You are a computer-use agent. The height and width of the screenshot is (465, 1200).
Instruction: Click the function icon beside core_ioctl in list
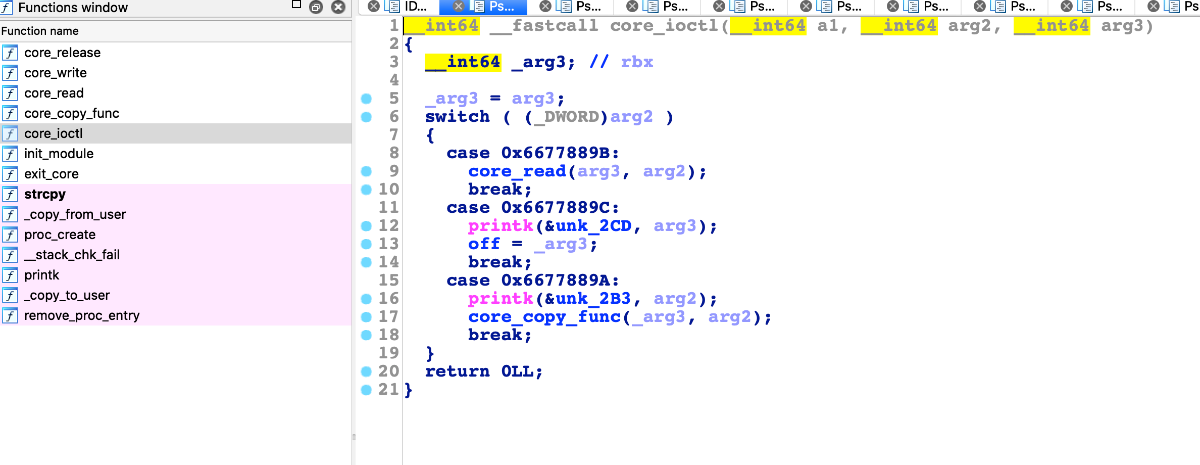pyautogui.click(x=10, y=134)
